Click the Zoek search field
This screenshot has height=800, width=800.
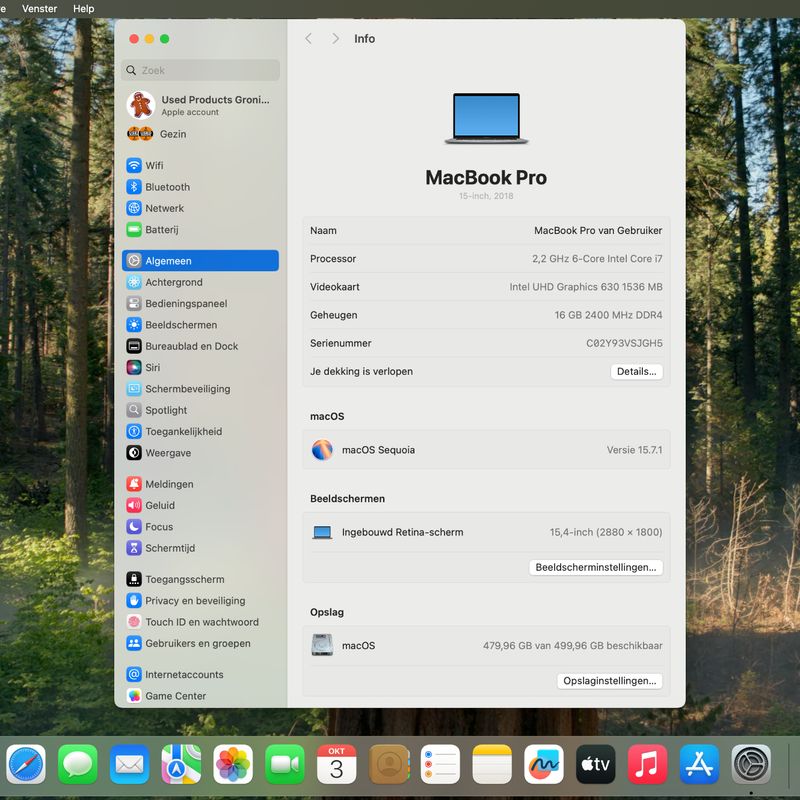200,71
